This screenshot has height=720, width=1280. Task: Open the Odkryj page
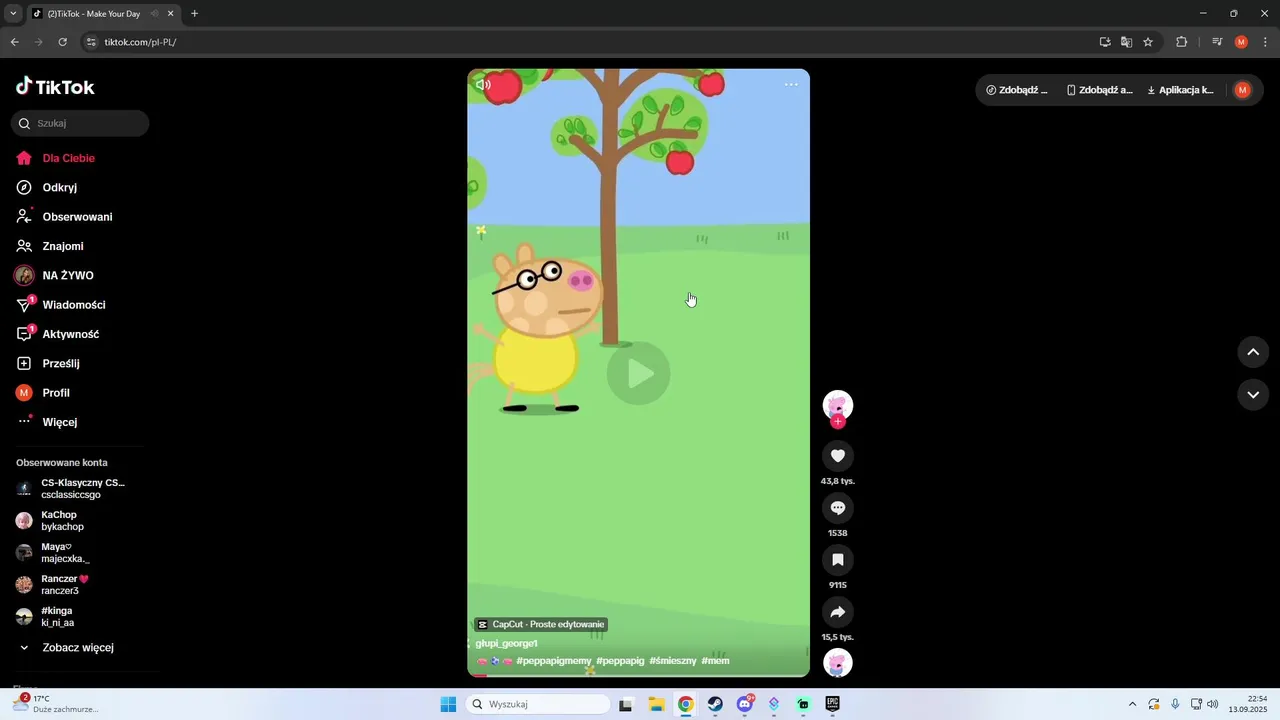(x=59, y=187)
